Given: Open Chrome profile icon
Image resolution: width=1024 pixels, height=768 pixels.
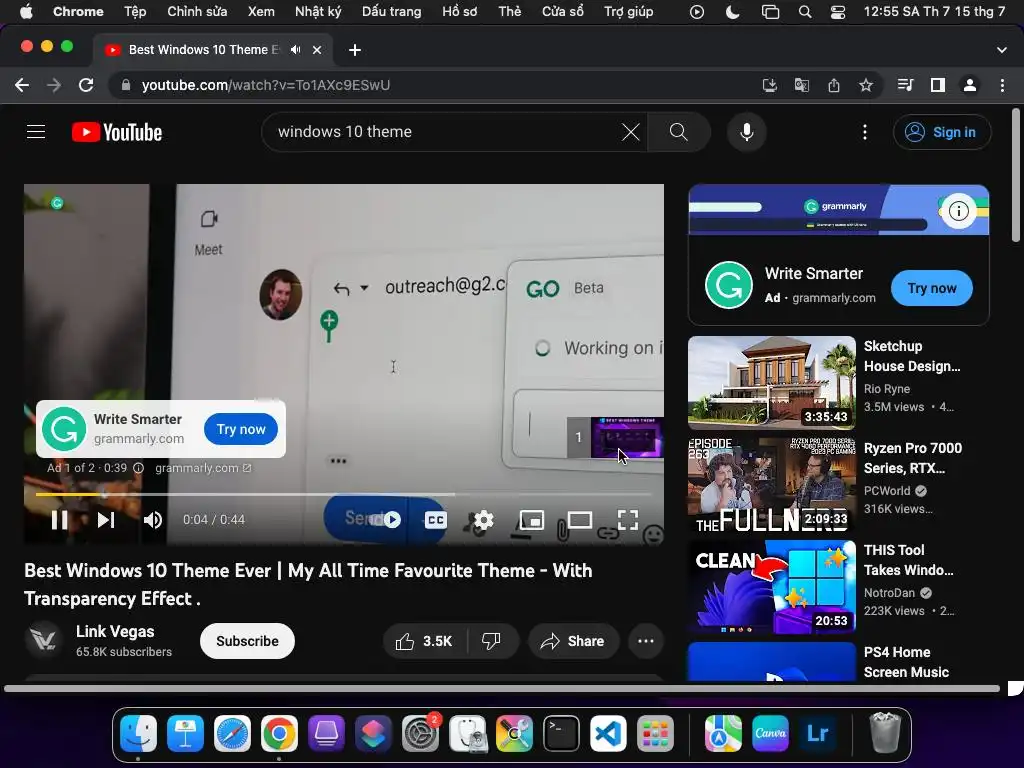Looking at the screenshot, I should 970,85.
